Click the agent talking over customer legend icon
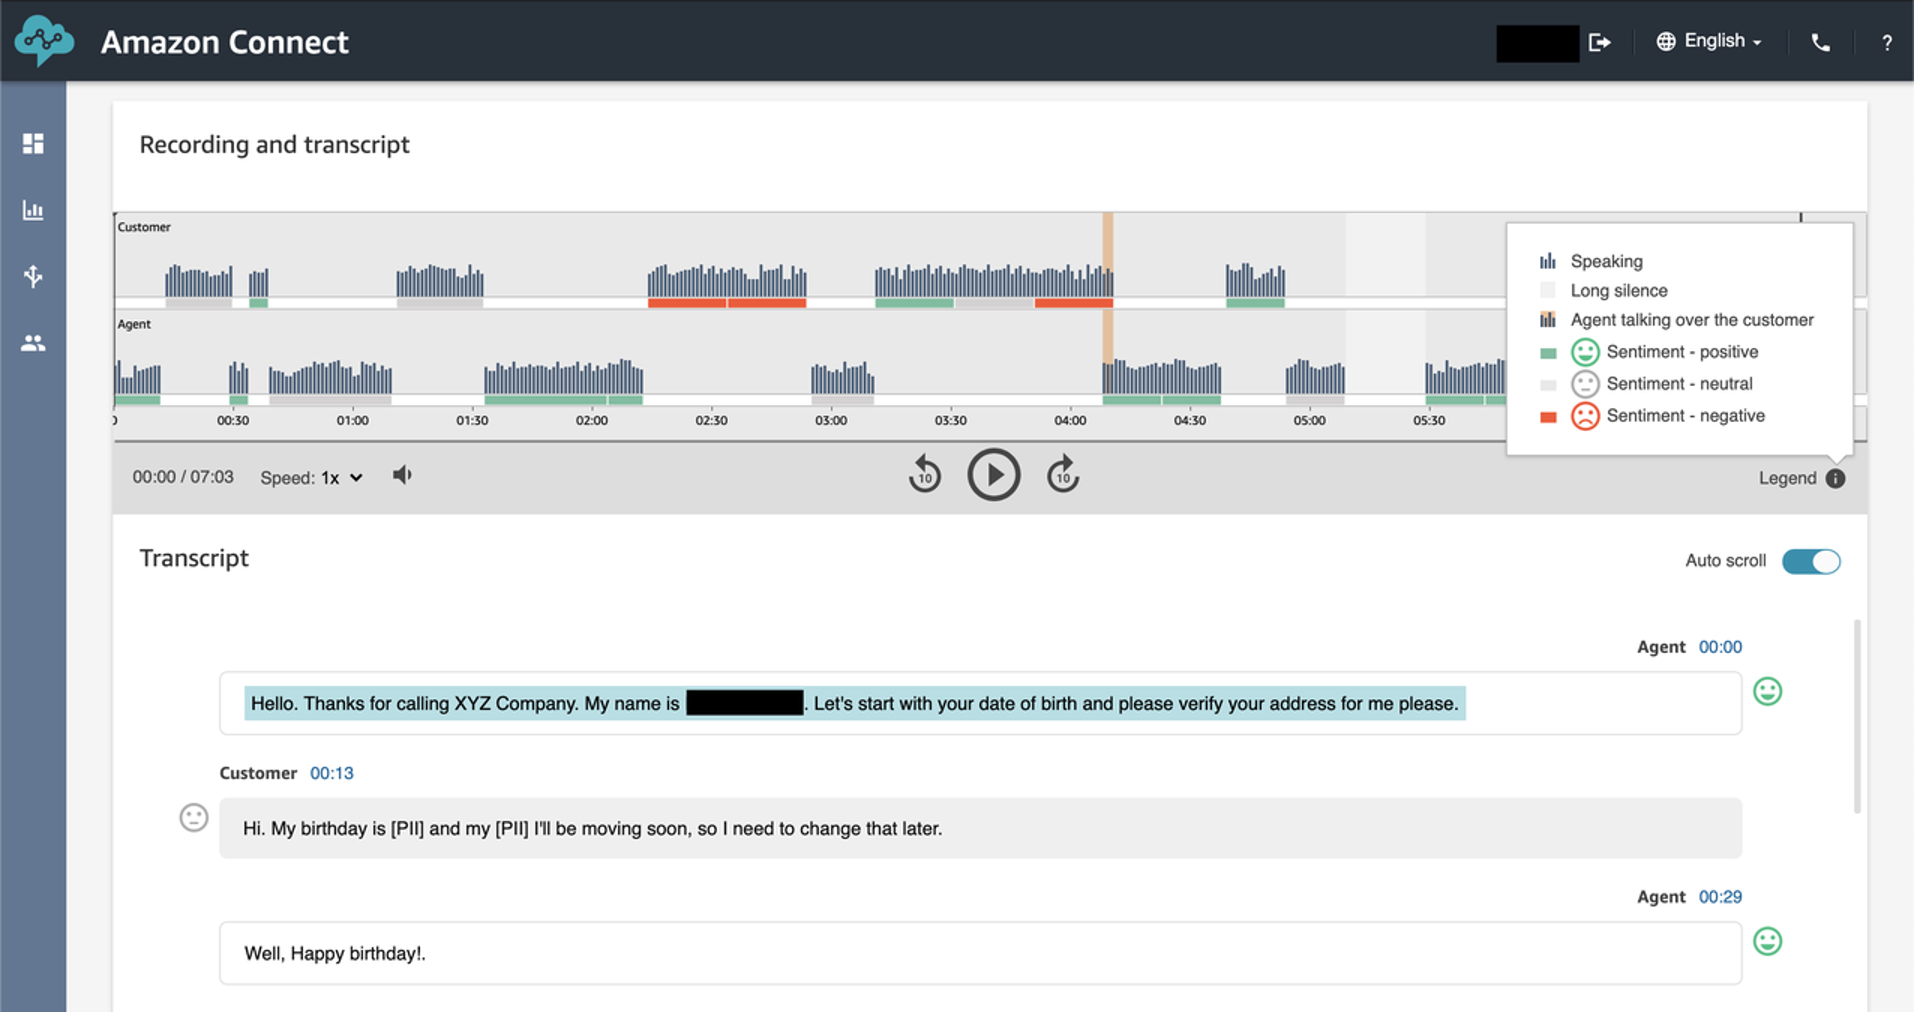The height and width of the screenshot is (1012, 1914). tap(1548, 320)
